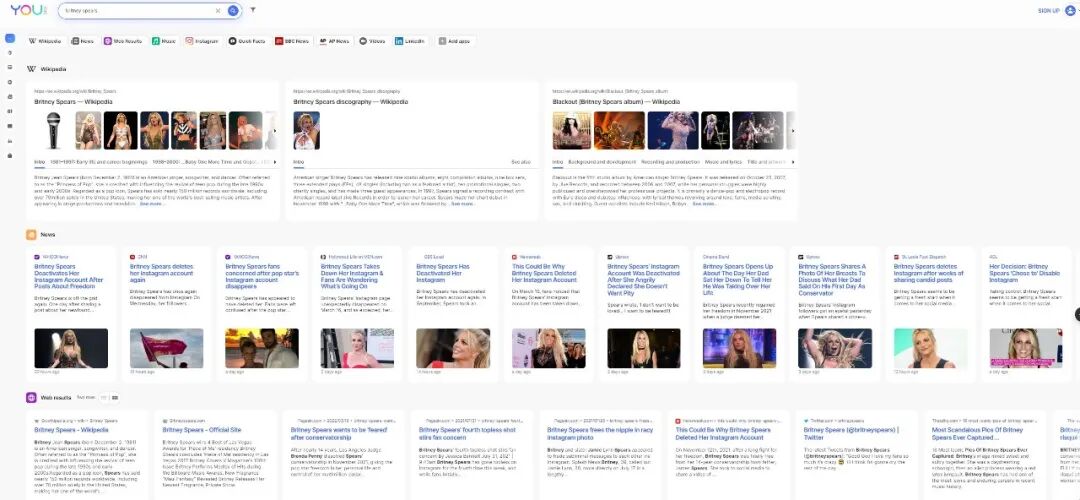Viewport: 1080px width, 500px height.
Task: Click the orange News section icon
Action: pos(31,235)
